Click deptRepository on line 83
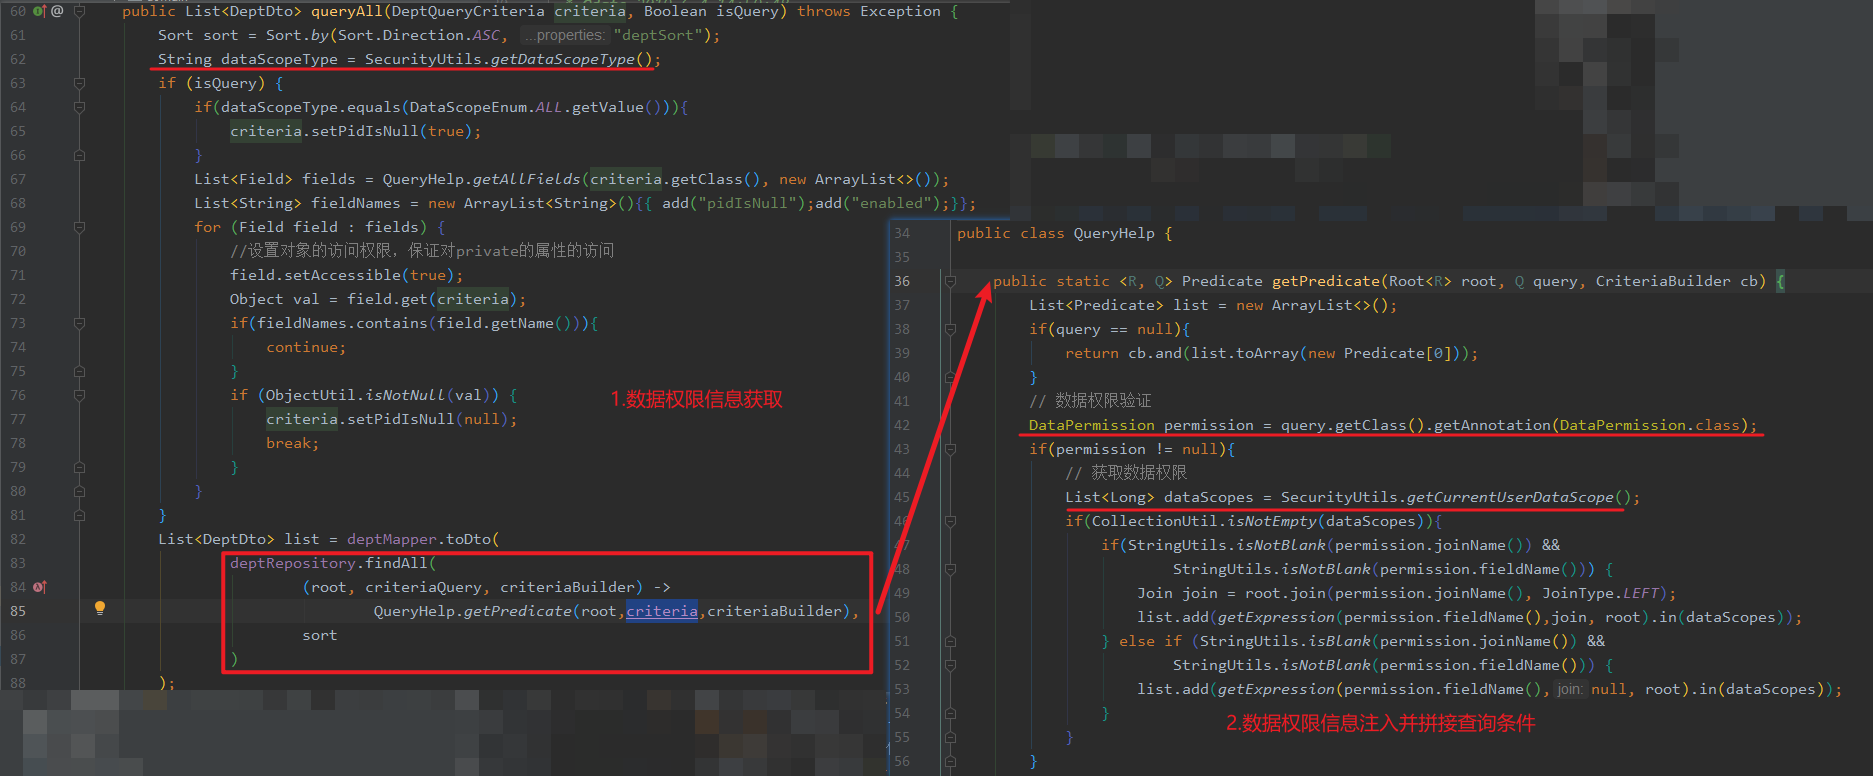 tap(293, 563)
